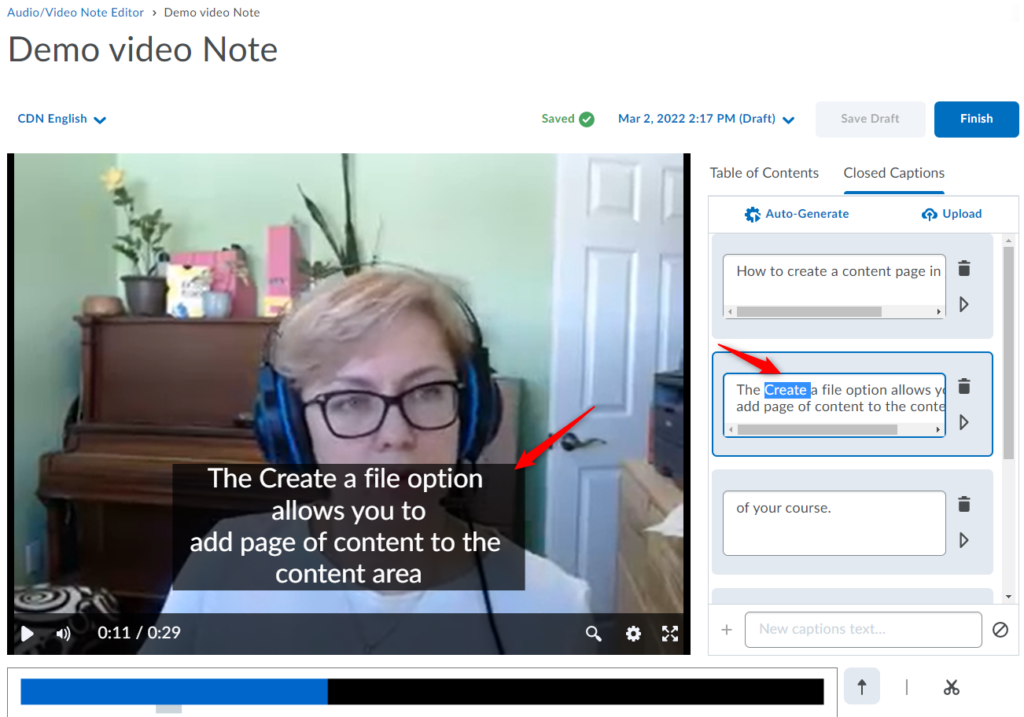Click the Finish button
This screenshot has height=717, width=1024.
coord(976,119)
